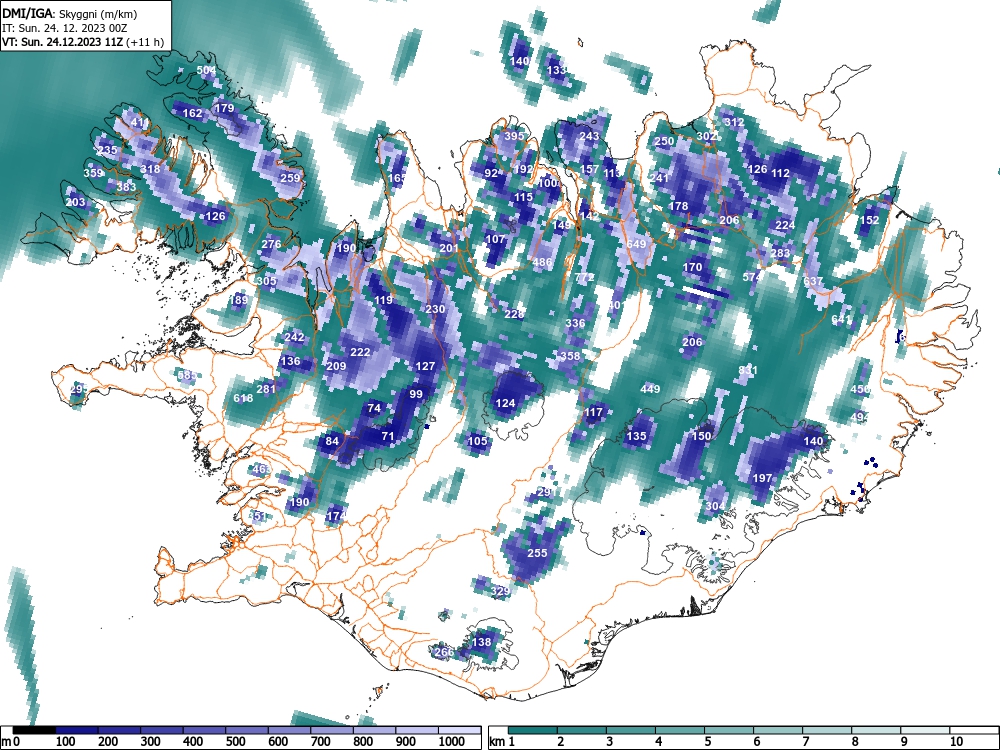Click the visibility value 124
This screenshot has height=750, width=1000.
click(x=505, y=403)
